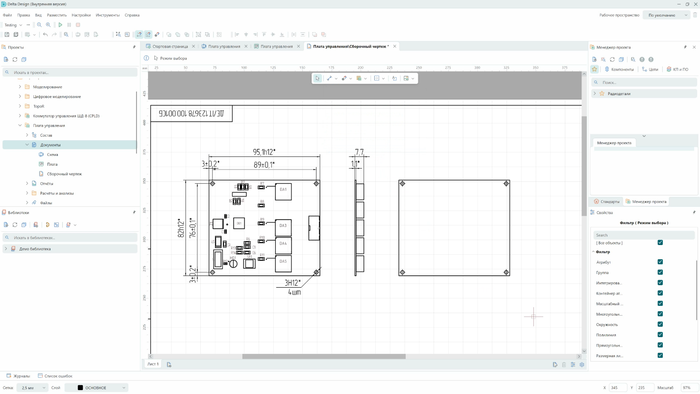Viewport: 700px width, 394px height.
Task: Click the green Run play icon
Action: point(60,25)
